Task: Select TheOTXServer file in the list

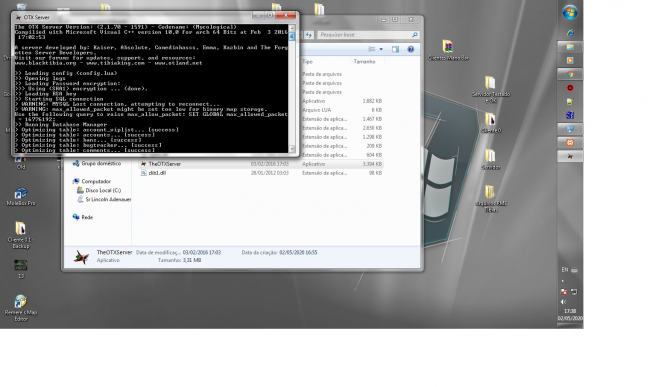Action: [x=165, y=164]
